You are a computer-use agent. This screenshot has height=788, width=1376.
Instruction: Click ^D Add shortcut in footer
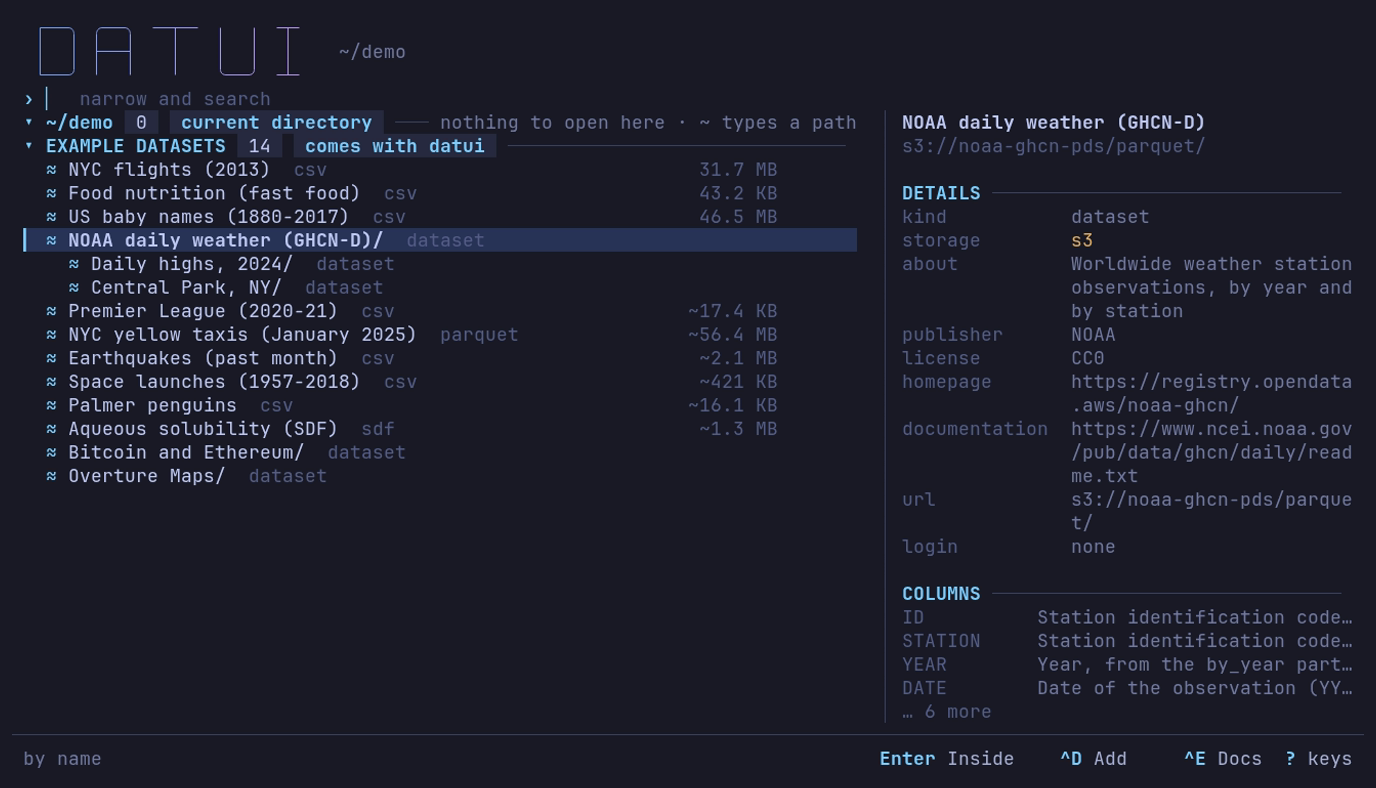(x=1093, y=759)
